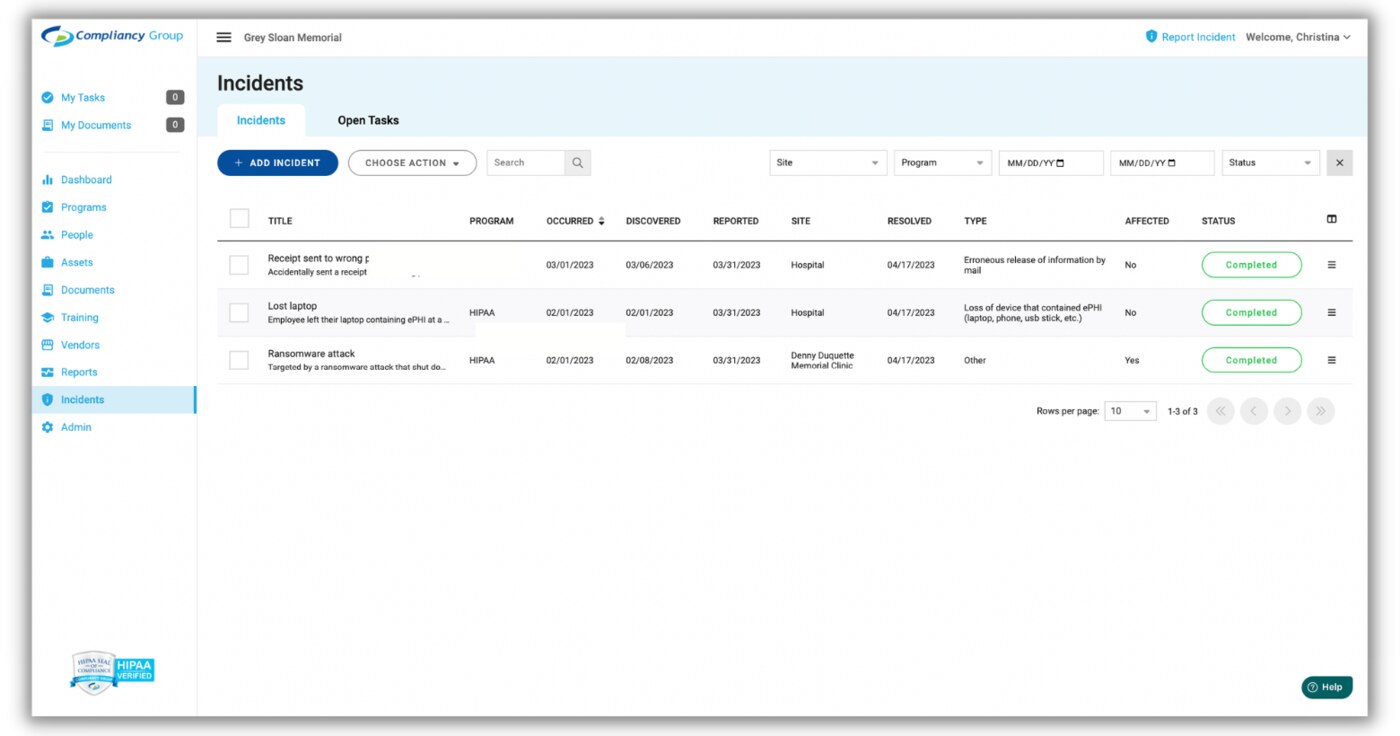The height and width of the screenshot is (736, 1400).
Task: Click the Dashboard bar chart icon
Action: (47, 180)
